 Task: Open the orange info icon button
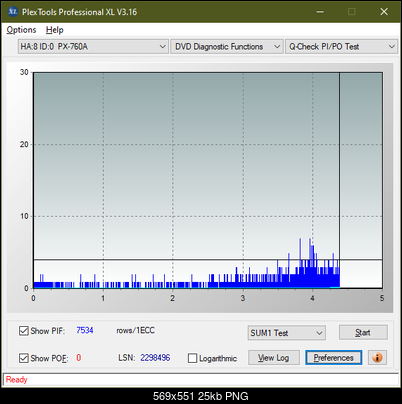pyautogui.click(x=377, y=358)
